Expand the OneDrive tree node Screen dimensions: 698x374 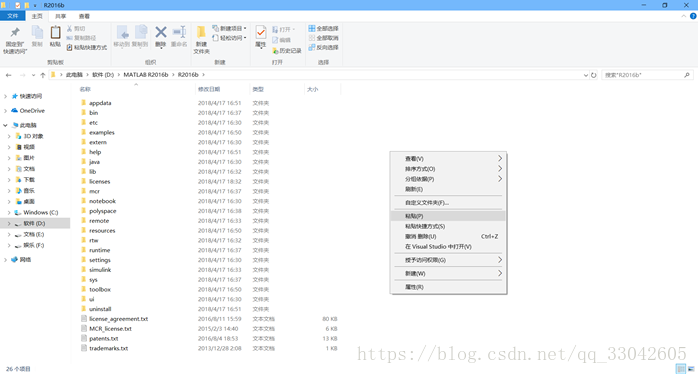point(5,110)
